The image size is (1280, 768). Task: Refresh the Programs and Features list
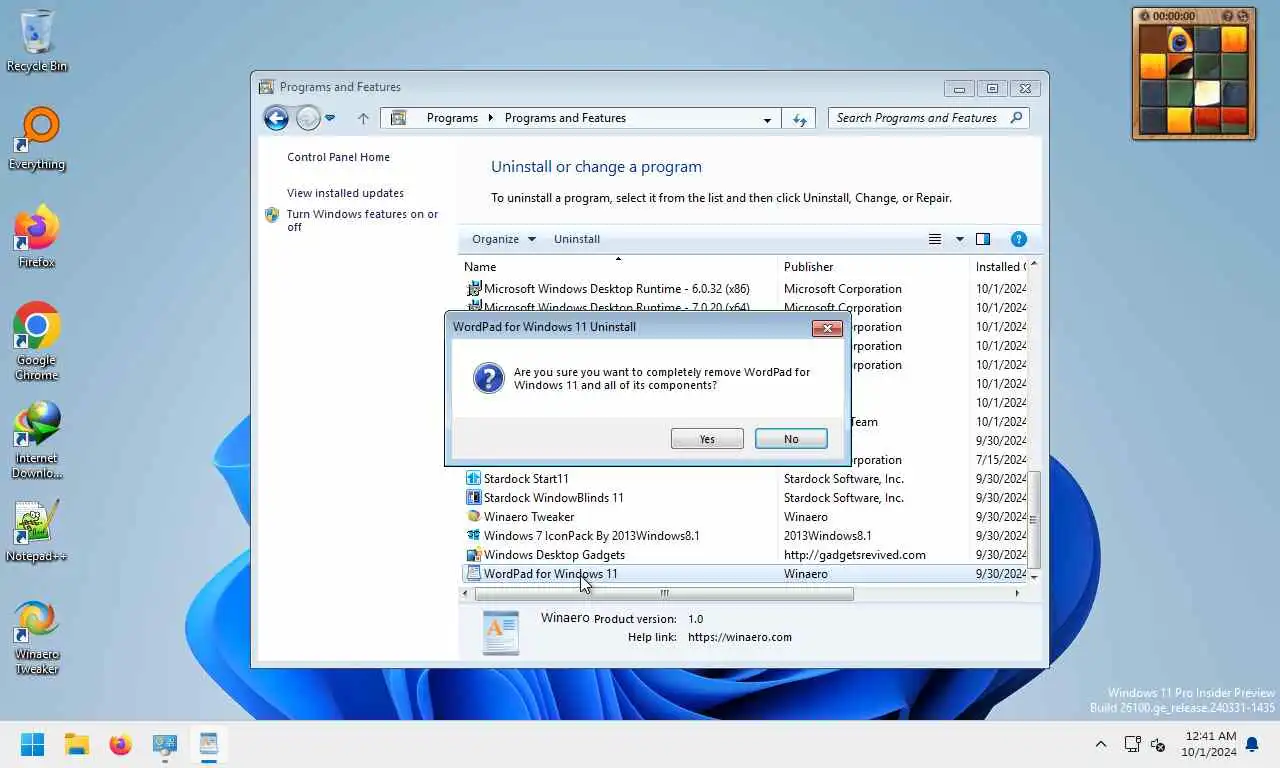click(x=799, y=118)
